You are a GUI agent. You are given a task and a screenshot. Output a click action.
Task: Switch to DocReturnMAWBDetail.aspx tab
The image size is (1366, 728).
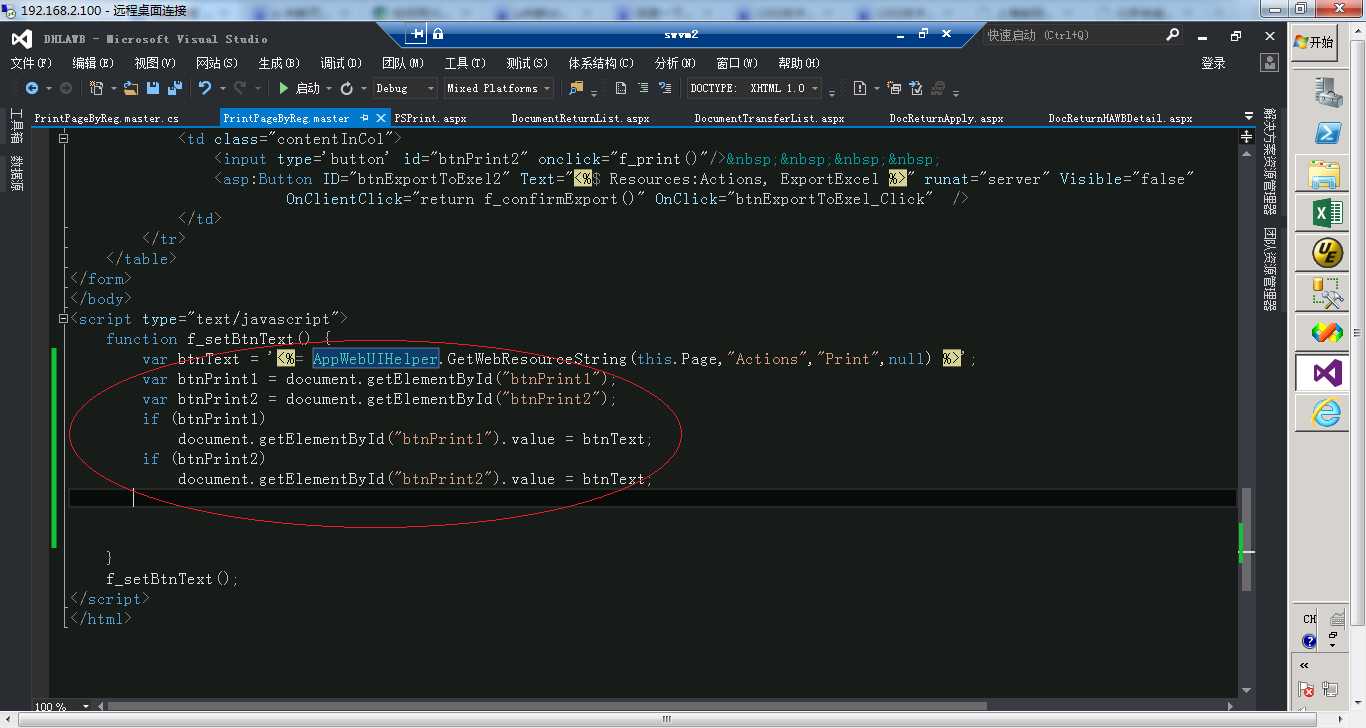(x=1120, y=118)
